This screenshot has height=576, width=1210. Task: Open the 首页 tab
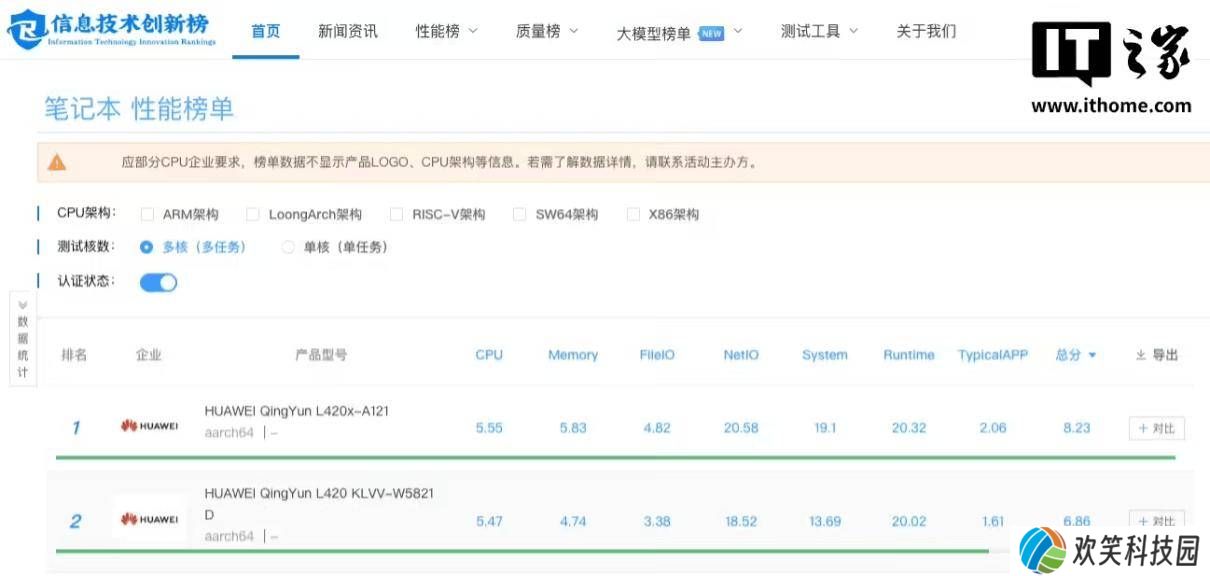click(266, 31)
